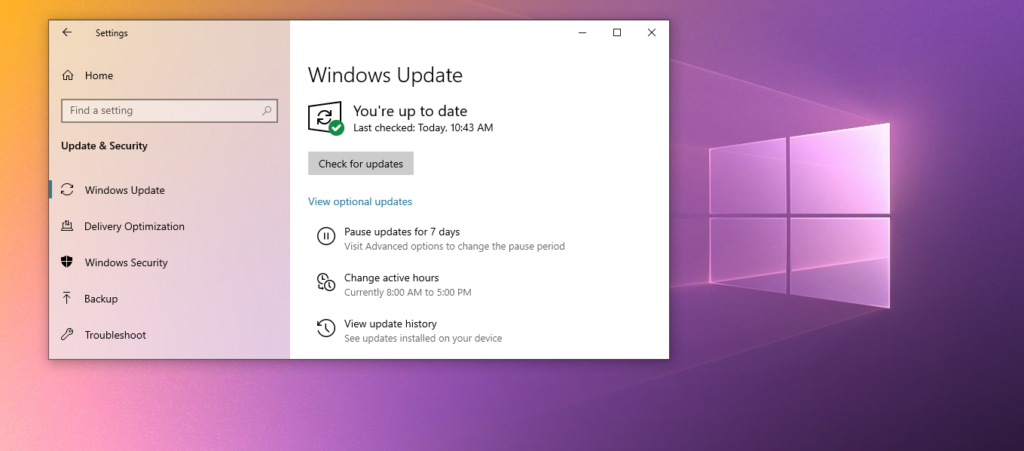Maximize the Settings window
Image resolution: width=1024 pixels, height=451 pixels.
tap(616, 33)
